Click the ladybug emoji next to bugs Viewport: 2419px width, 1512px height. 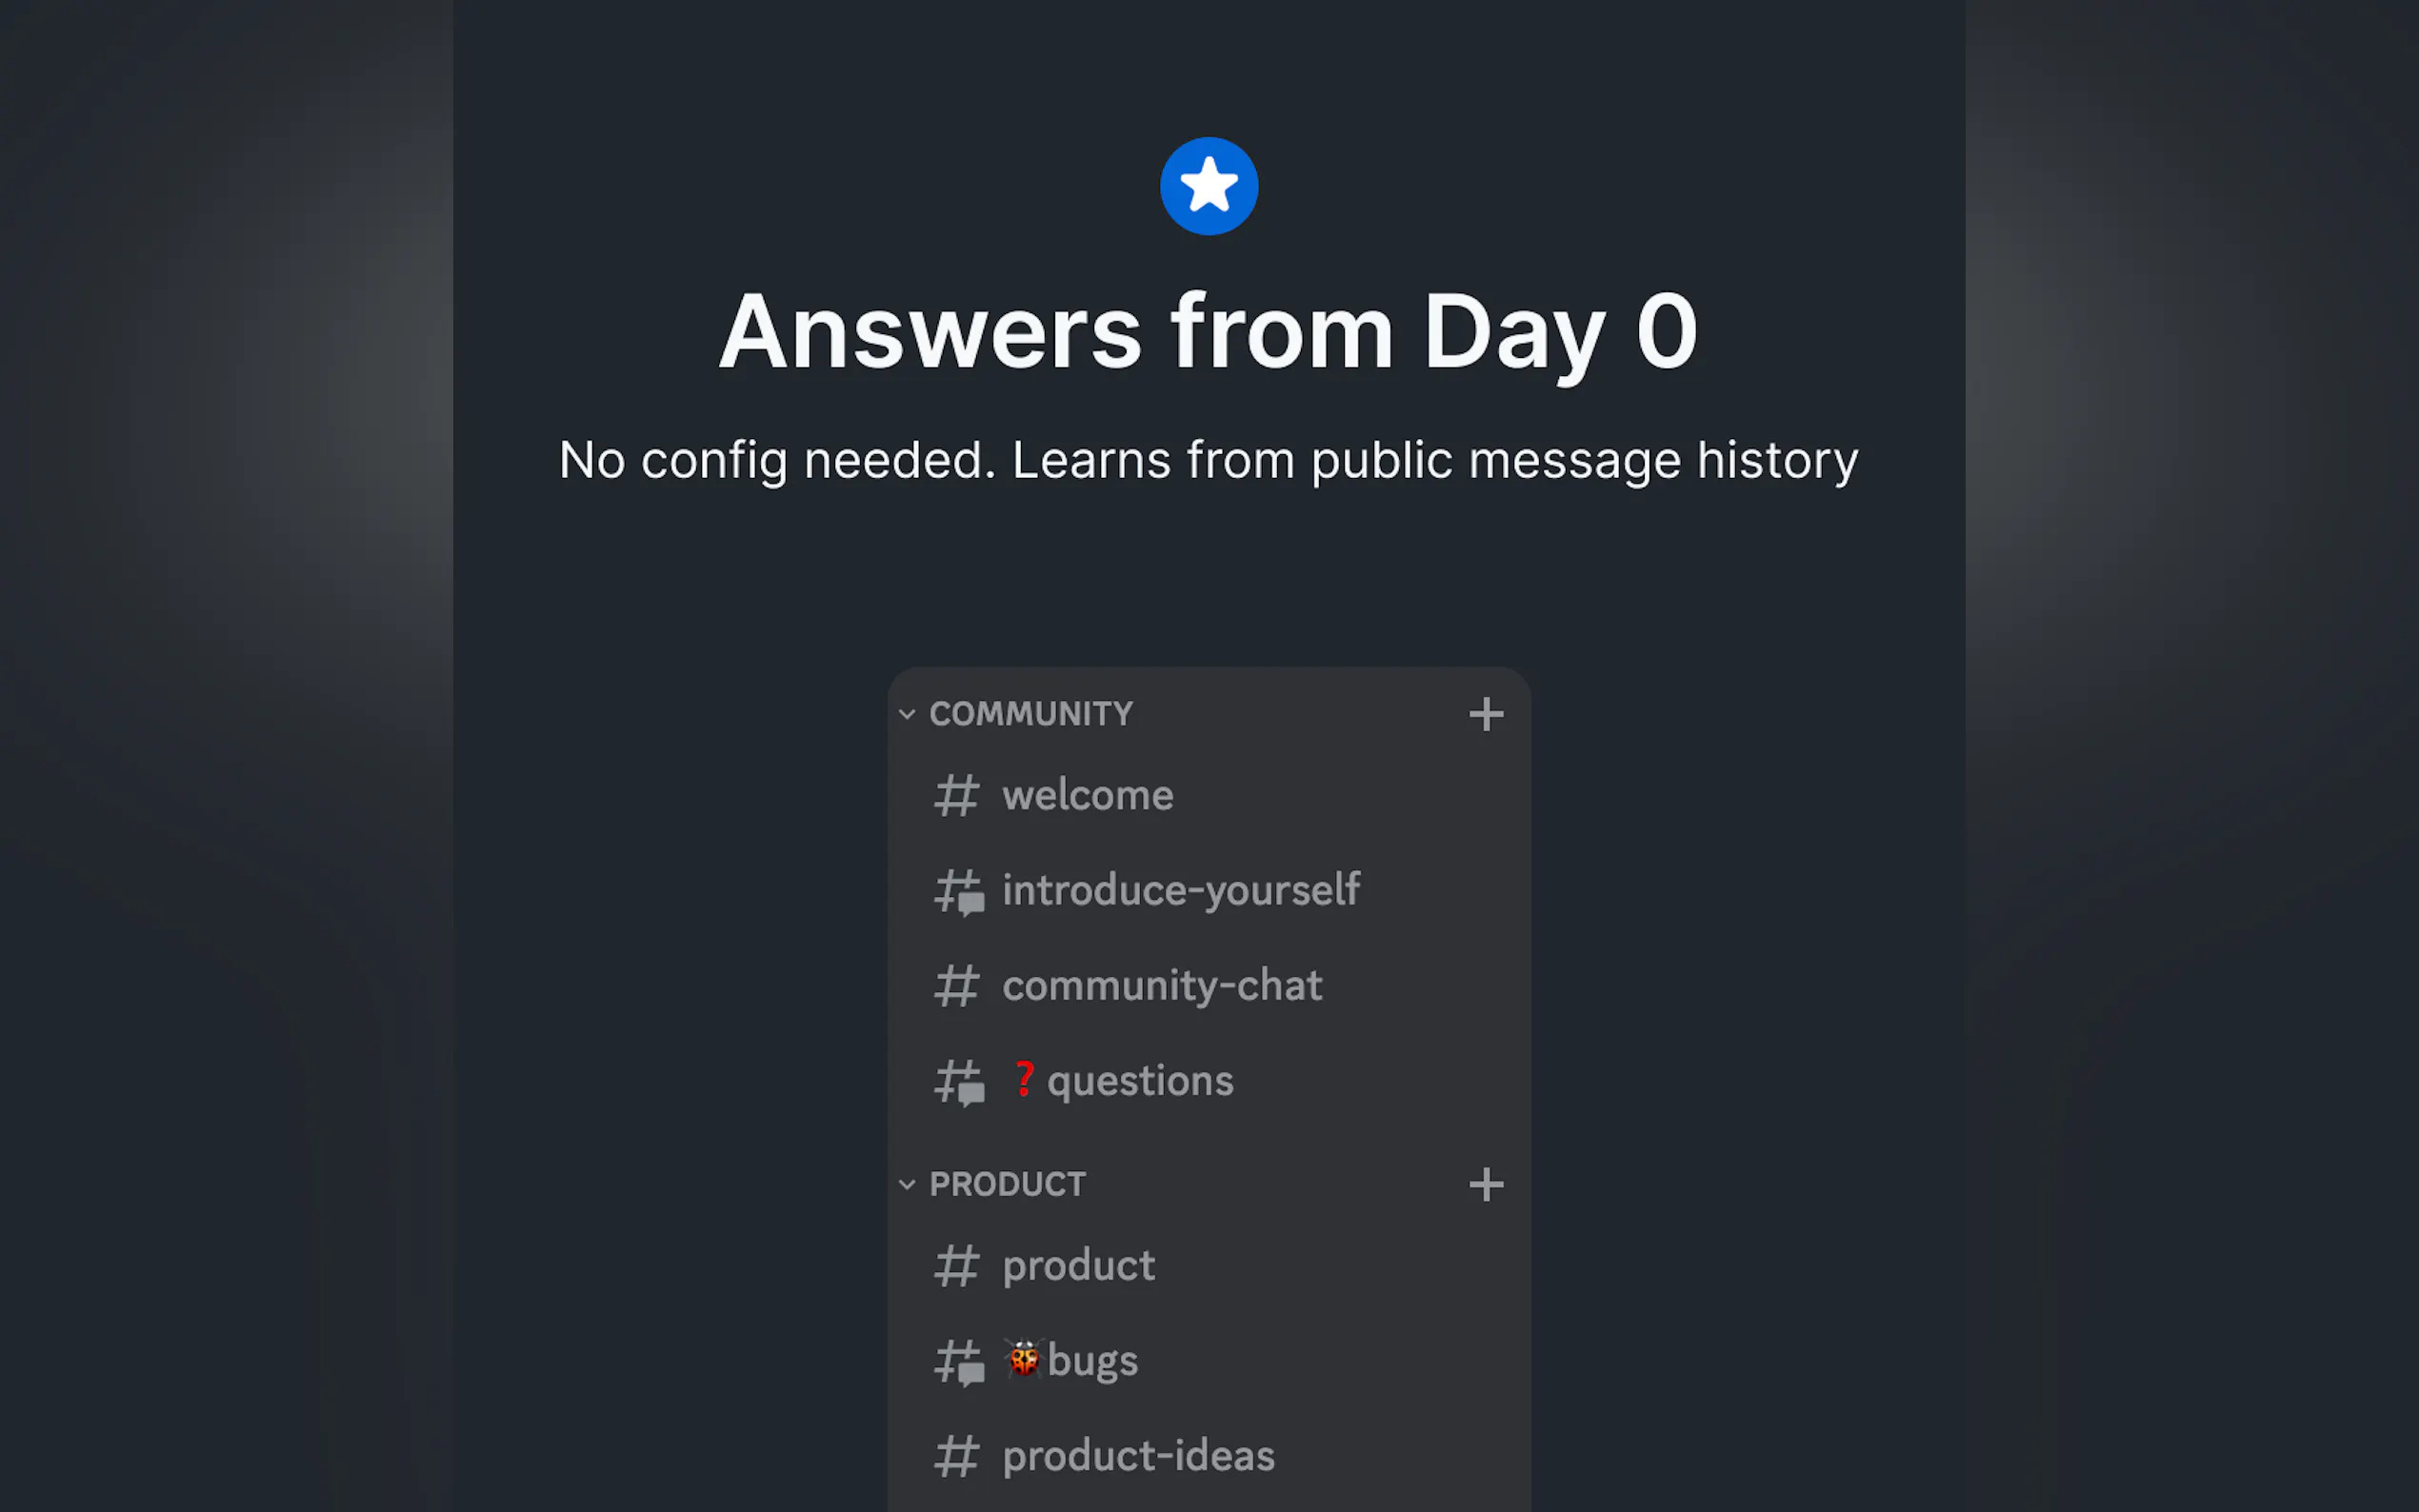point(1023,1359)
